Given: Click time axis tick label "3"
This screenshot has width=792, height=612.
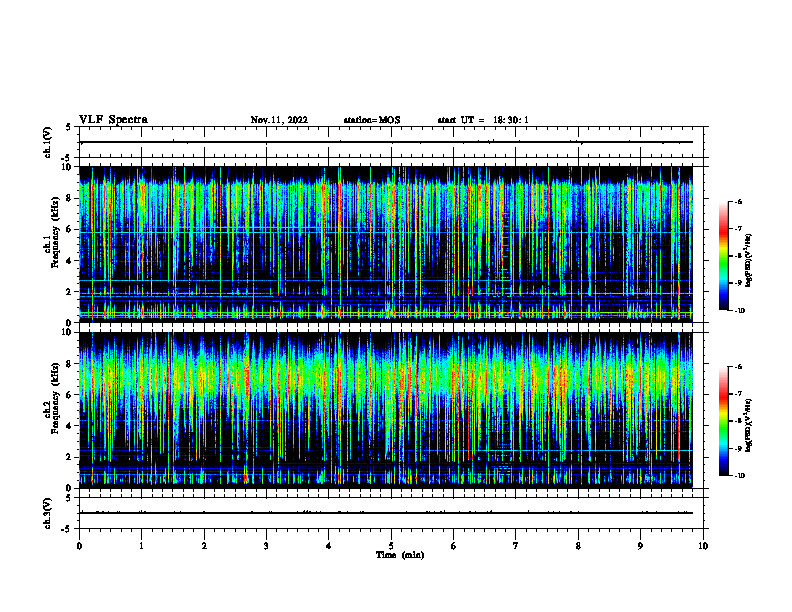Looking at the screenshot, I should 266,546.
